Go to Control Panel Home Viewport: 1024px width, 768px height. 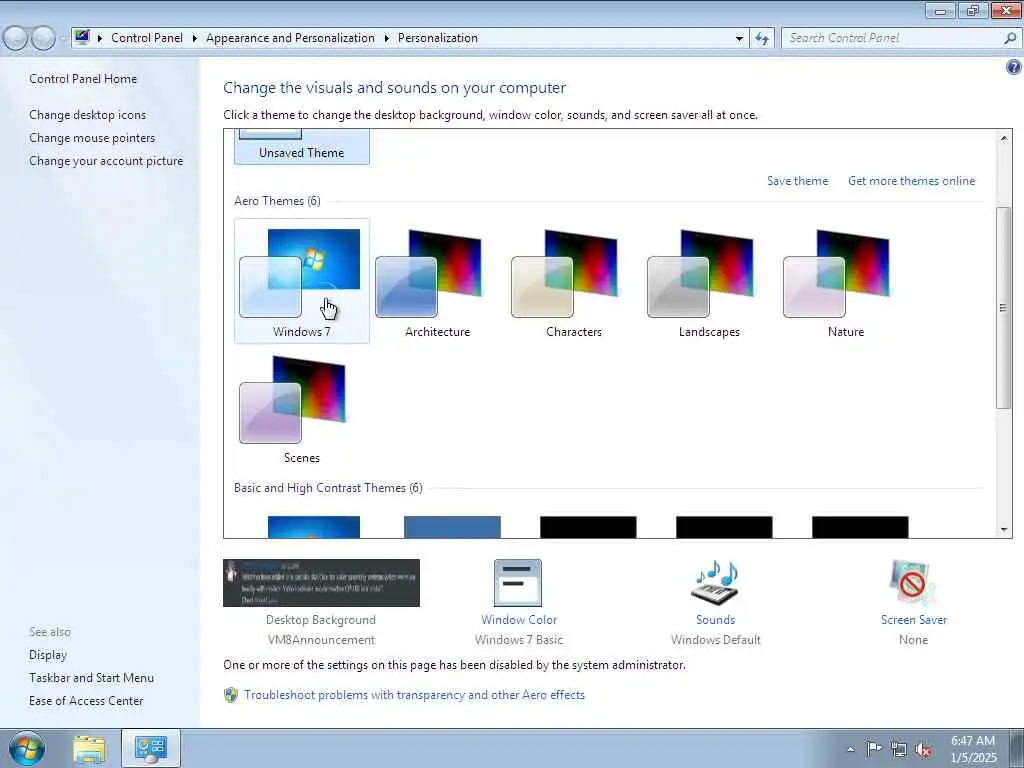click(83, 78)
